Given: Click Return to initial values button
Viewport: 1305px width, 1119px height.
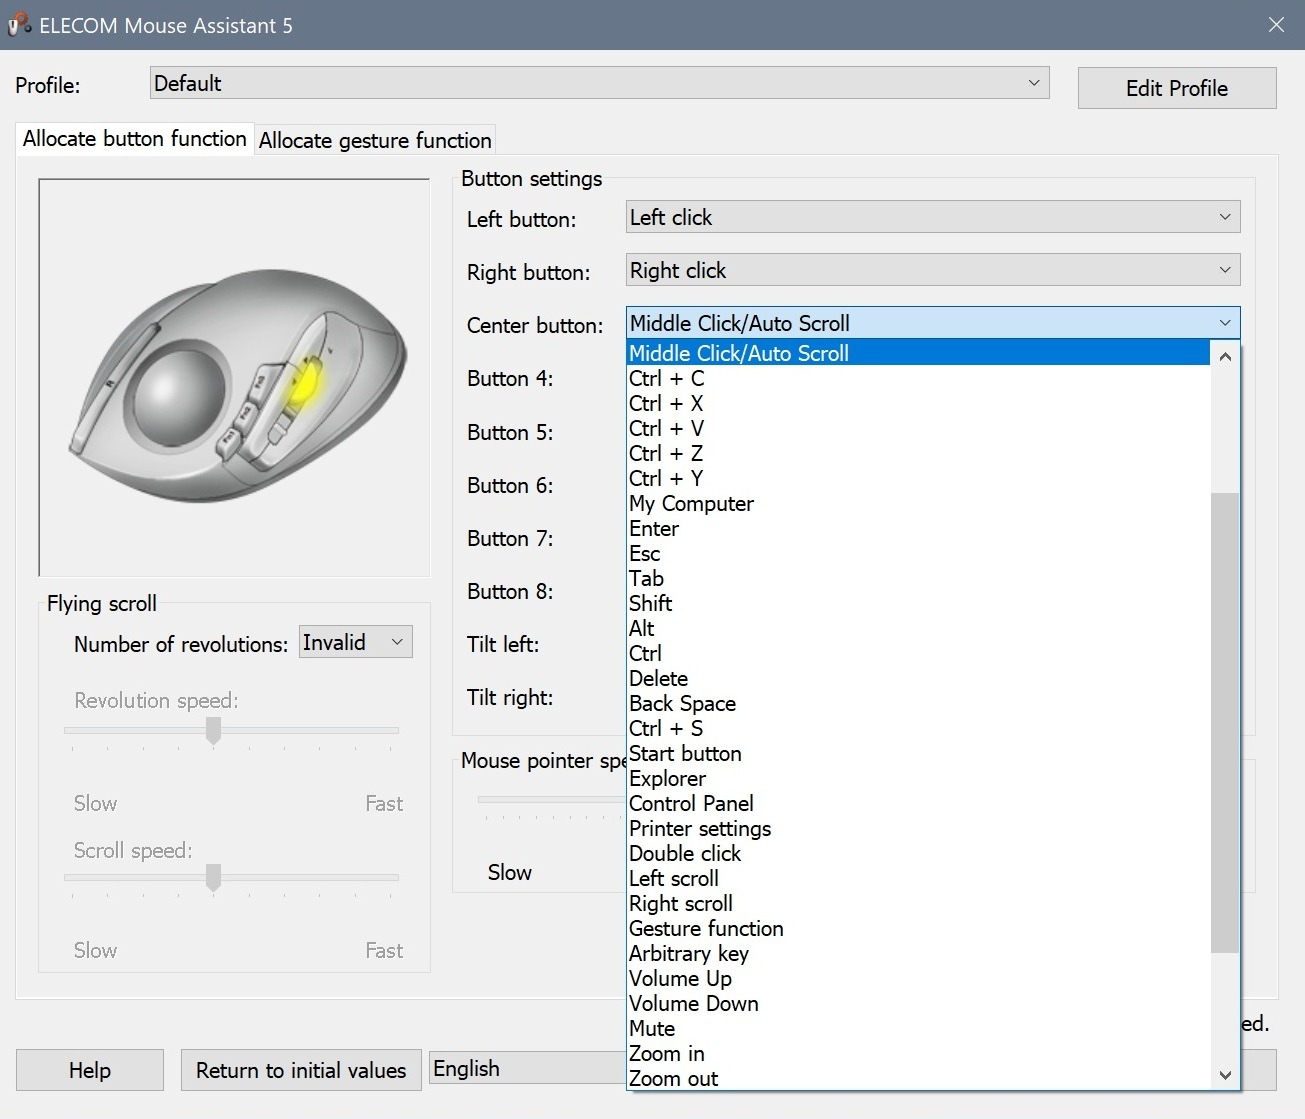Looking at the screenshot, I should coord(301,1070).
